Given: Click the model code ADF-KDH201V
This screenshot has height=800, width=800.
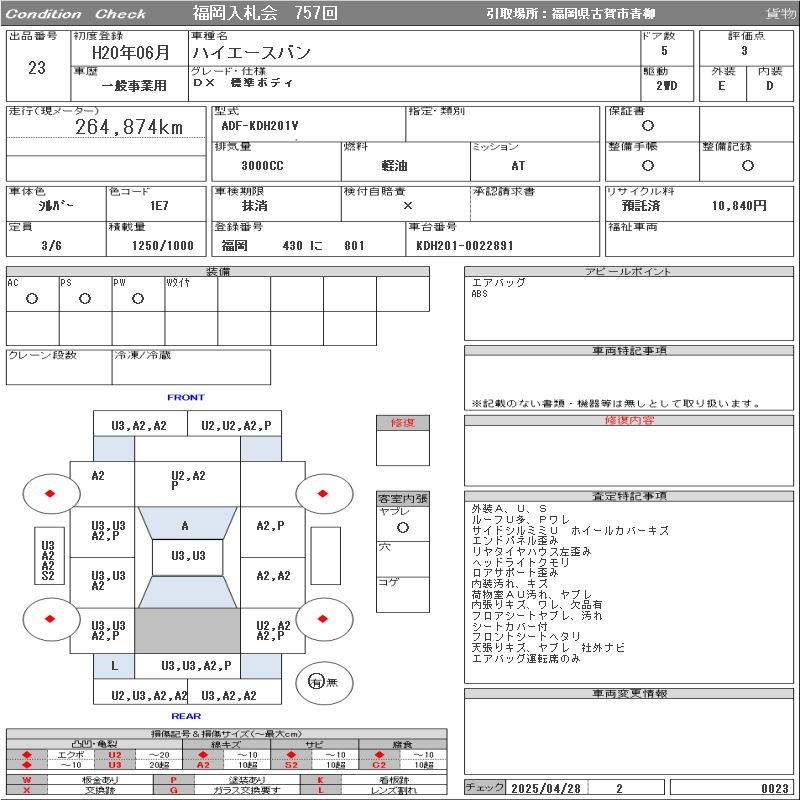Looking at the screenshot, I should coord(260,126).
